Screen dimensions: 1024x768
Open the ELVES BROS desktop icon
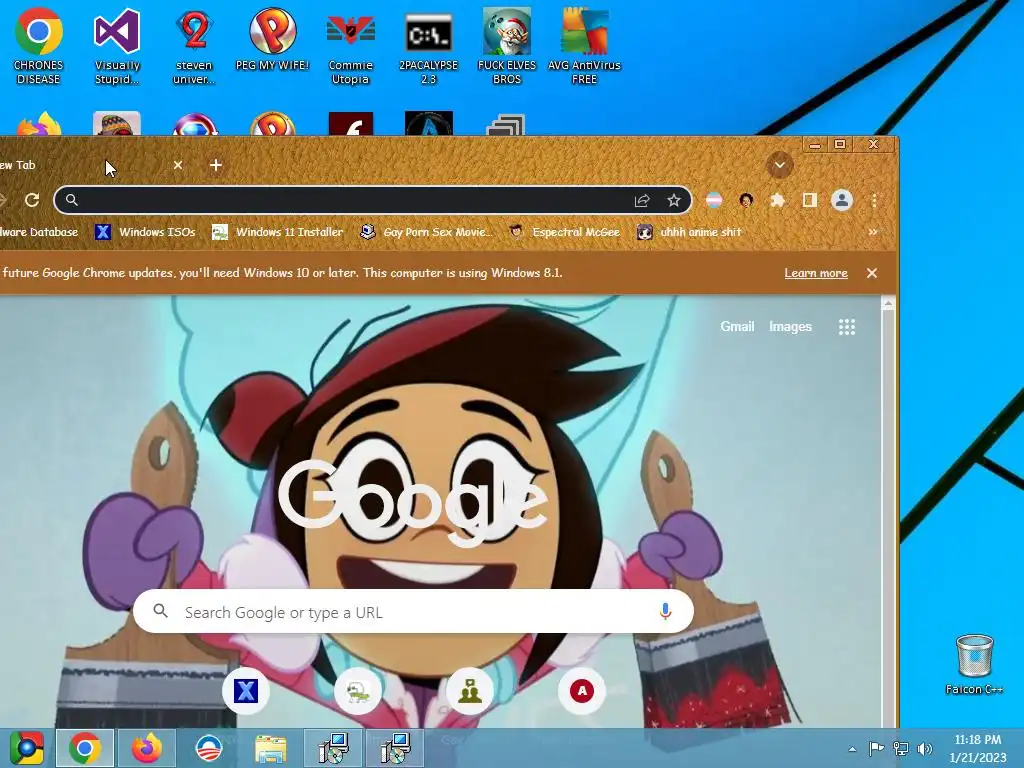click(507, 46)
